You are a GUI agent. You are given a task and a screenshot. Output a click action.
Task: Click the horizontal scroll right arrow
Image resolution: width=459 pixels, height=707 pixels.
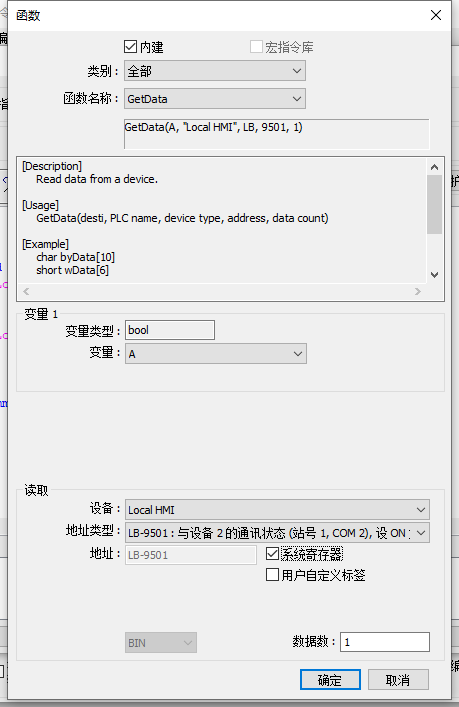coord(418,291)
